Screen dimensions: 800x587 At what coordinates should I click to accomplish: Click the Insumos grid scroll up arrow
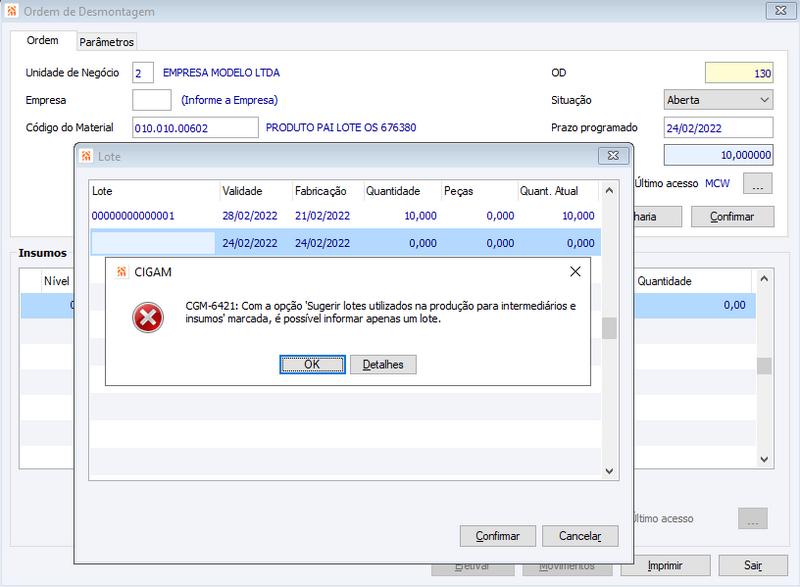764,278
